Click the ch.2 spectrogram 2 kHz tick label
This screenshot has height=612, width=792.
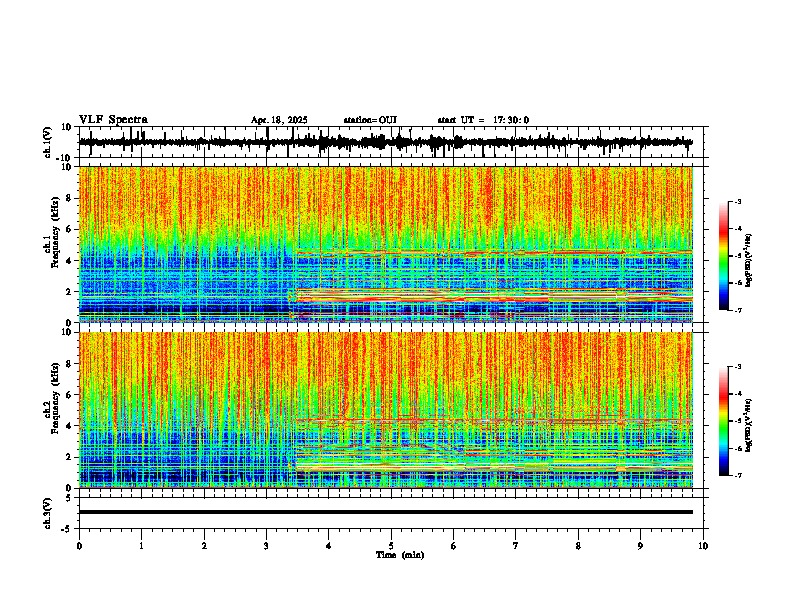click(69, 457)
